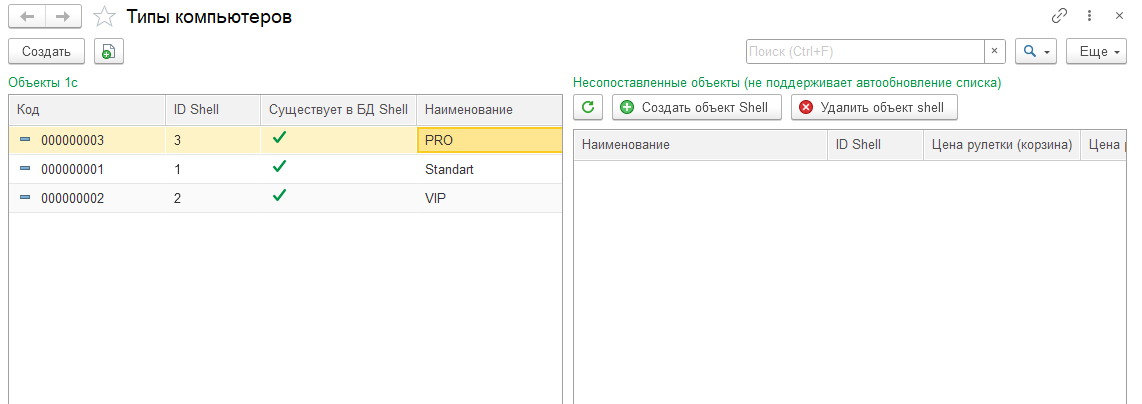This screenshot has height=404, width=1142.
Task: Create a new item by copying
Action: click(109, 52)
